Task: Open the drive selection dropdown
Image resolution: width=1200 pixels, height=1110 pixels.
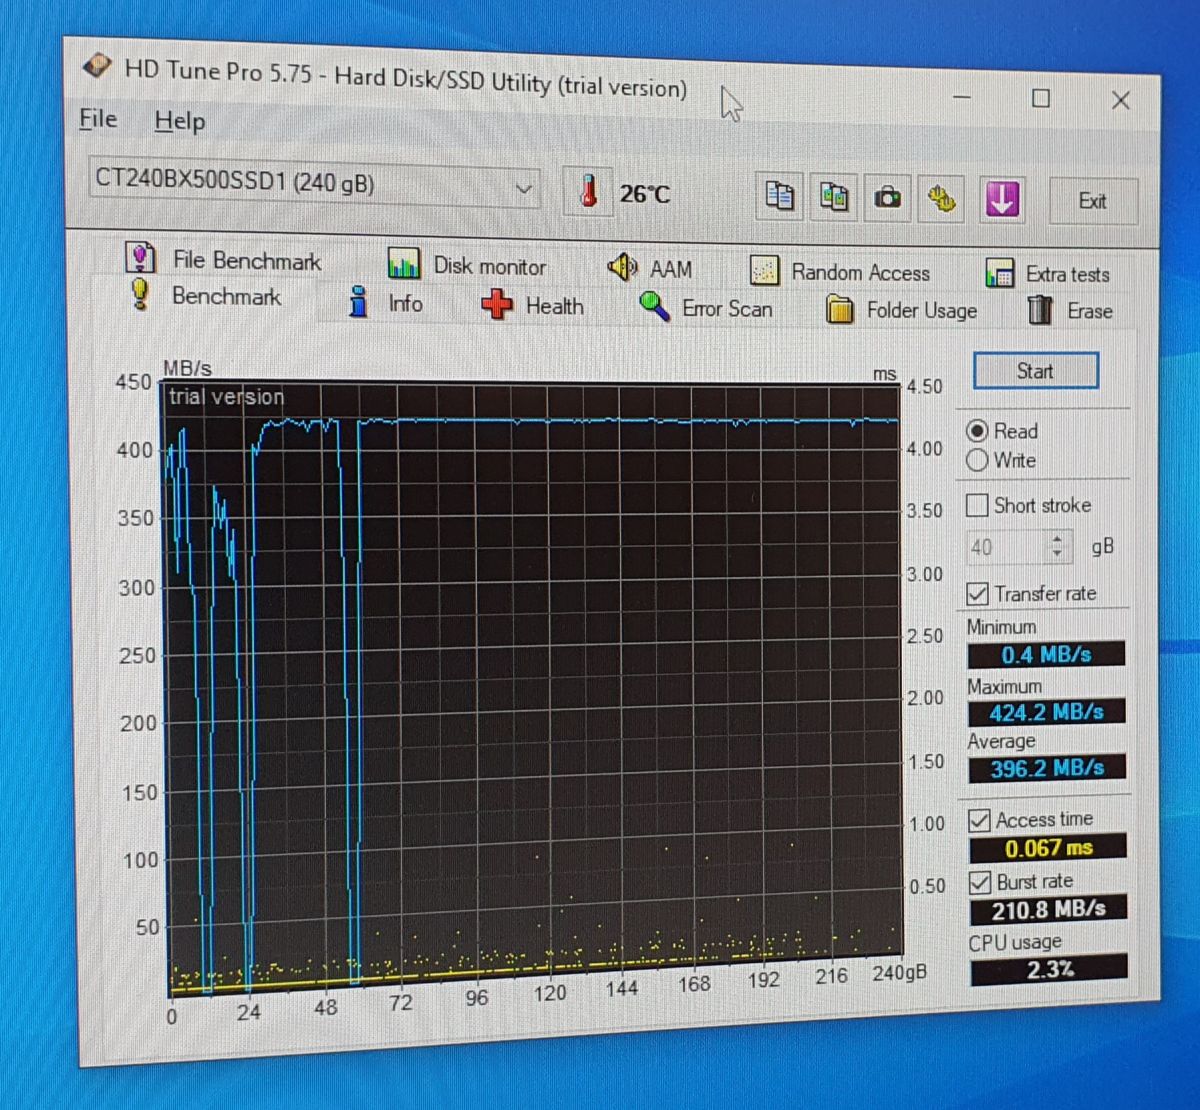Action: coord(523,189)
